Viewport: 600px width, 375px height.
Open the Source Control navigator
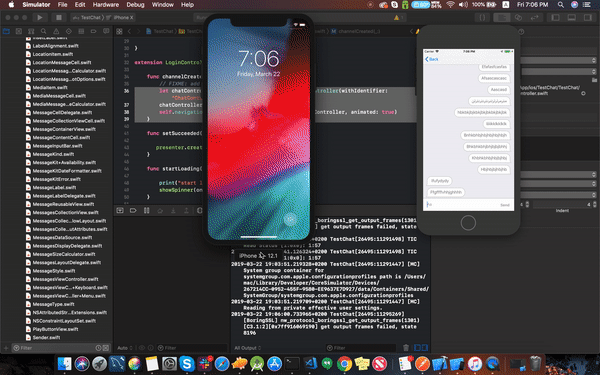pyautogui.click(x=19, y=31)
